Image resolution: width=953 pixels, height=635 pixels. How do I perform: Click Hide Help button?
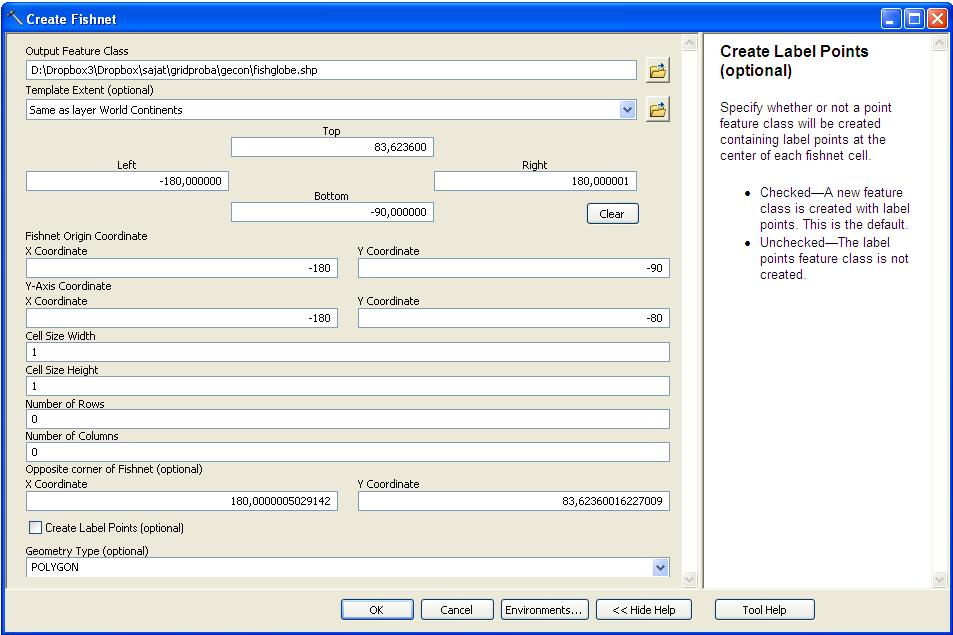coord(644,609)
